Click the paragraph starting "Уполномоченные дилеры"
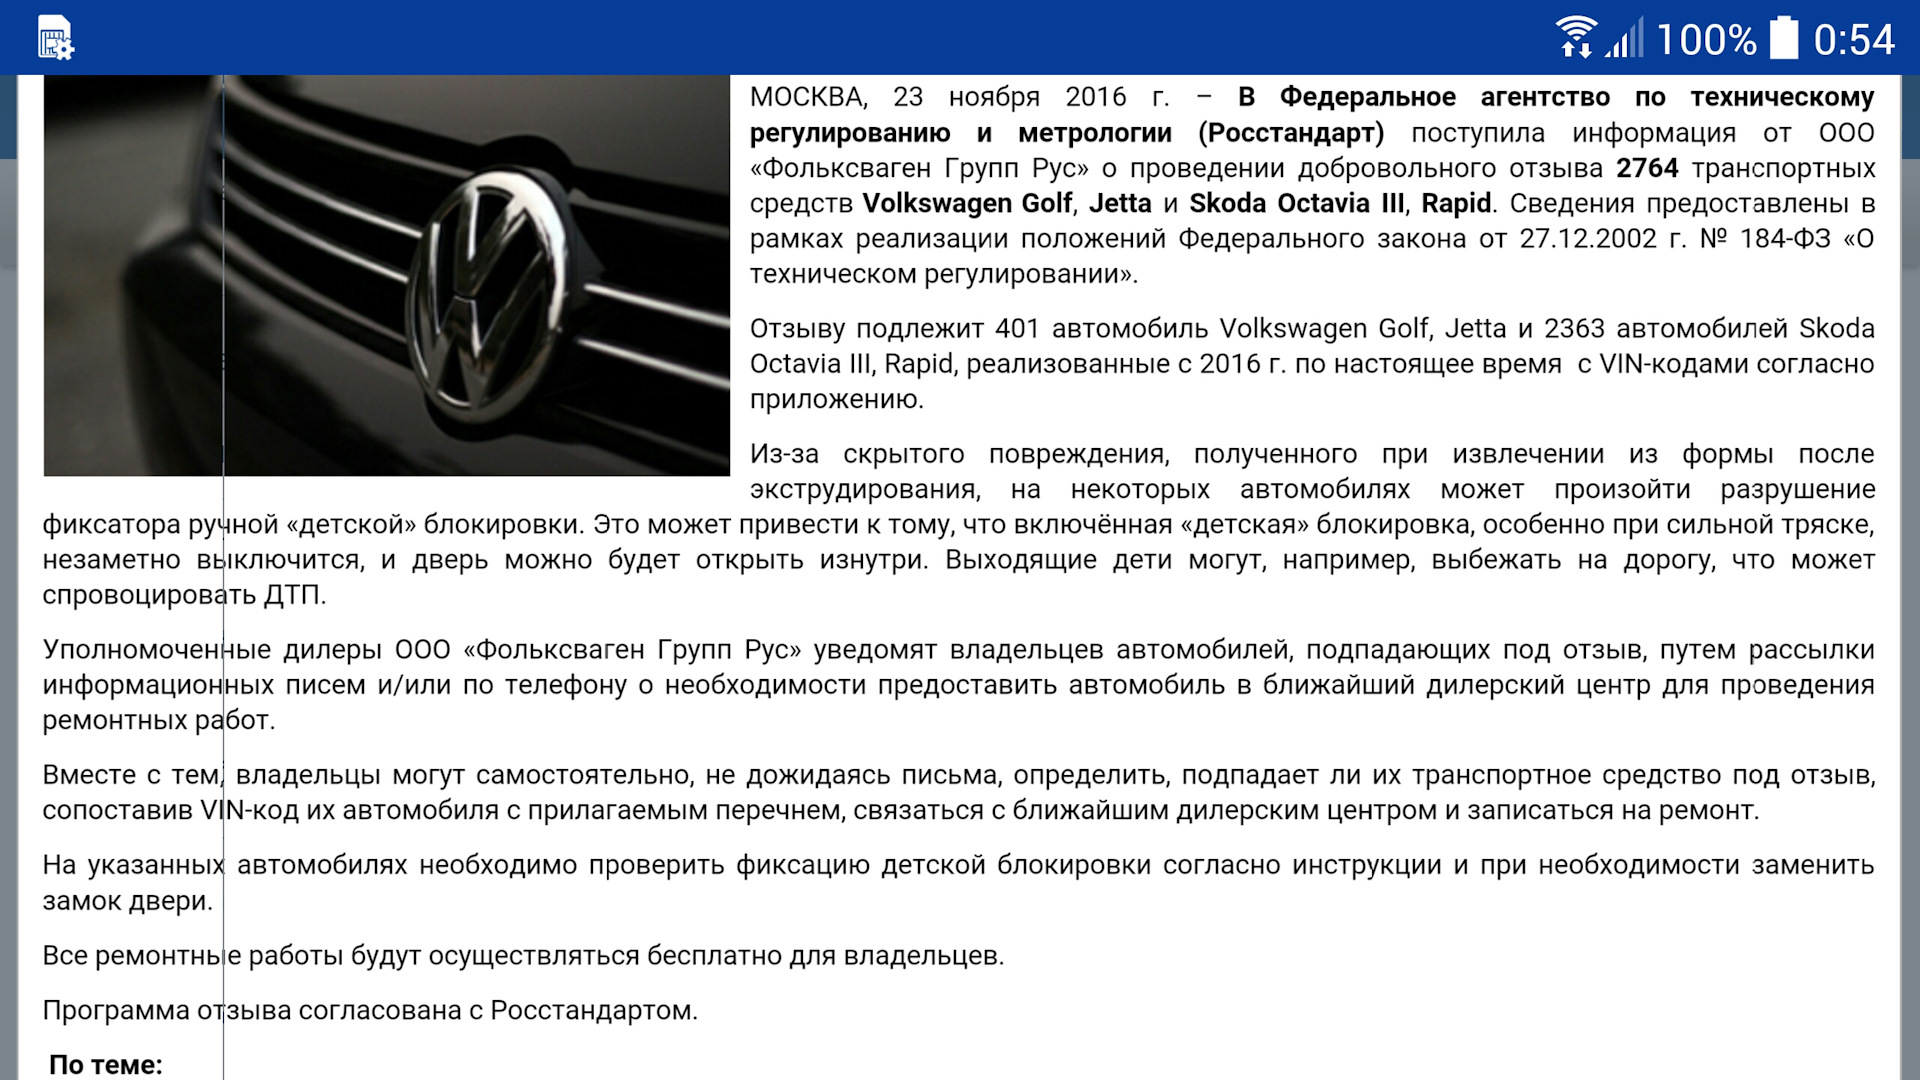Viewport: 1920px width, 1080px height. pyautogui.click(x=957, y=685)
